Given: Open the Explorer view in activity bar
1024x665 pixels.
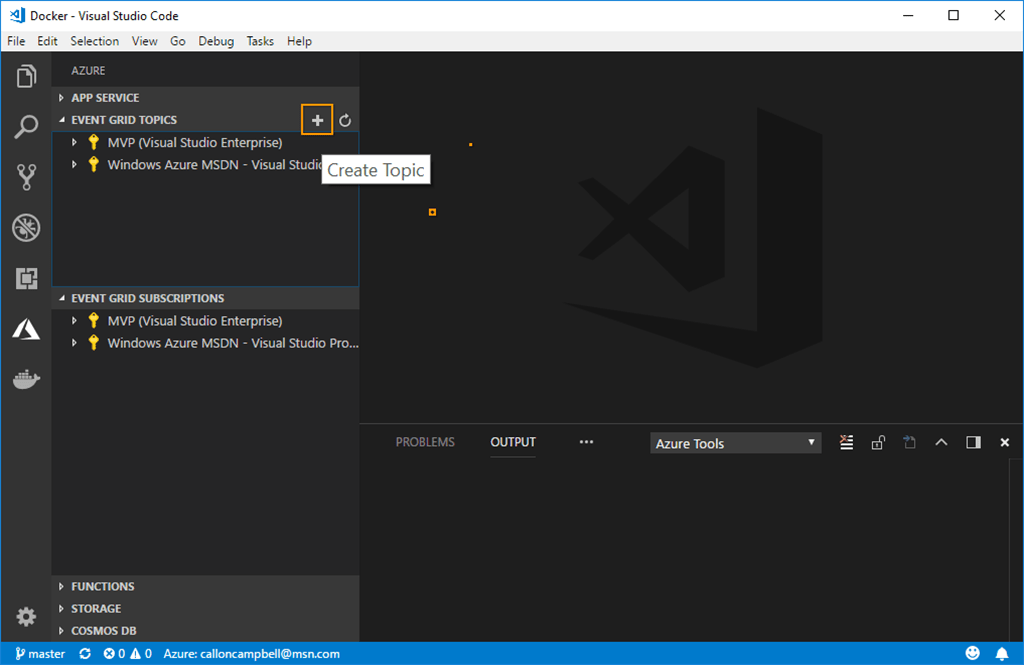Looking at the screenshot, I should (26, 77).
